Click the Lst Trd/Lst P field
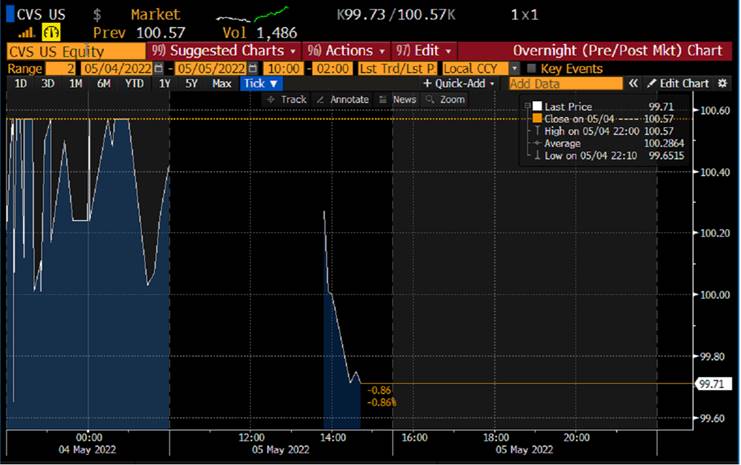Screen dimensions: 741x465 pyautogui.click(x=397, y=69)
